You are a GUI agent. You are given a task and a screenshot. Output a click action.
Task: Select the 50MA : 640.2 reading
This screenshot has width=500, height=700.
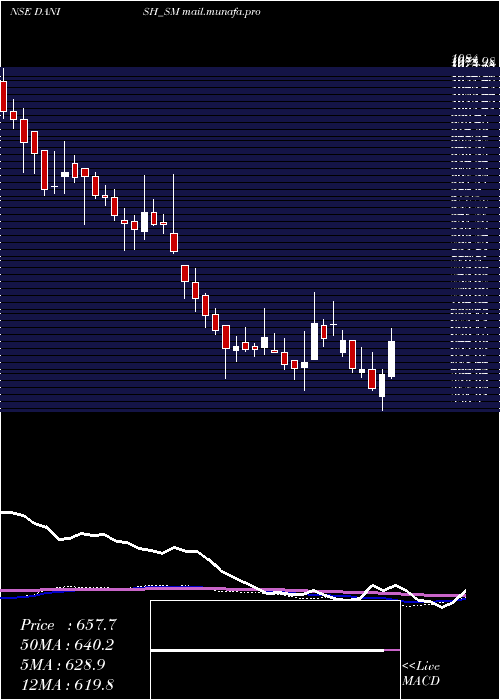67,645
